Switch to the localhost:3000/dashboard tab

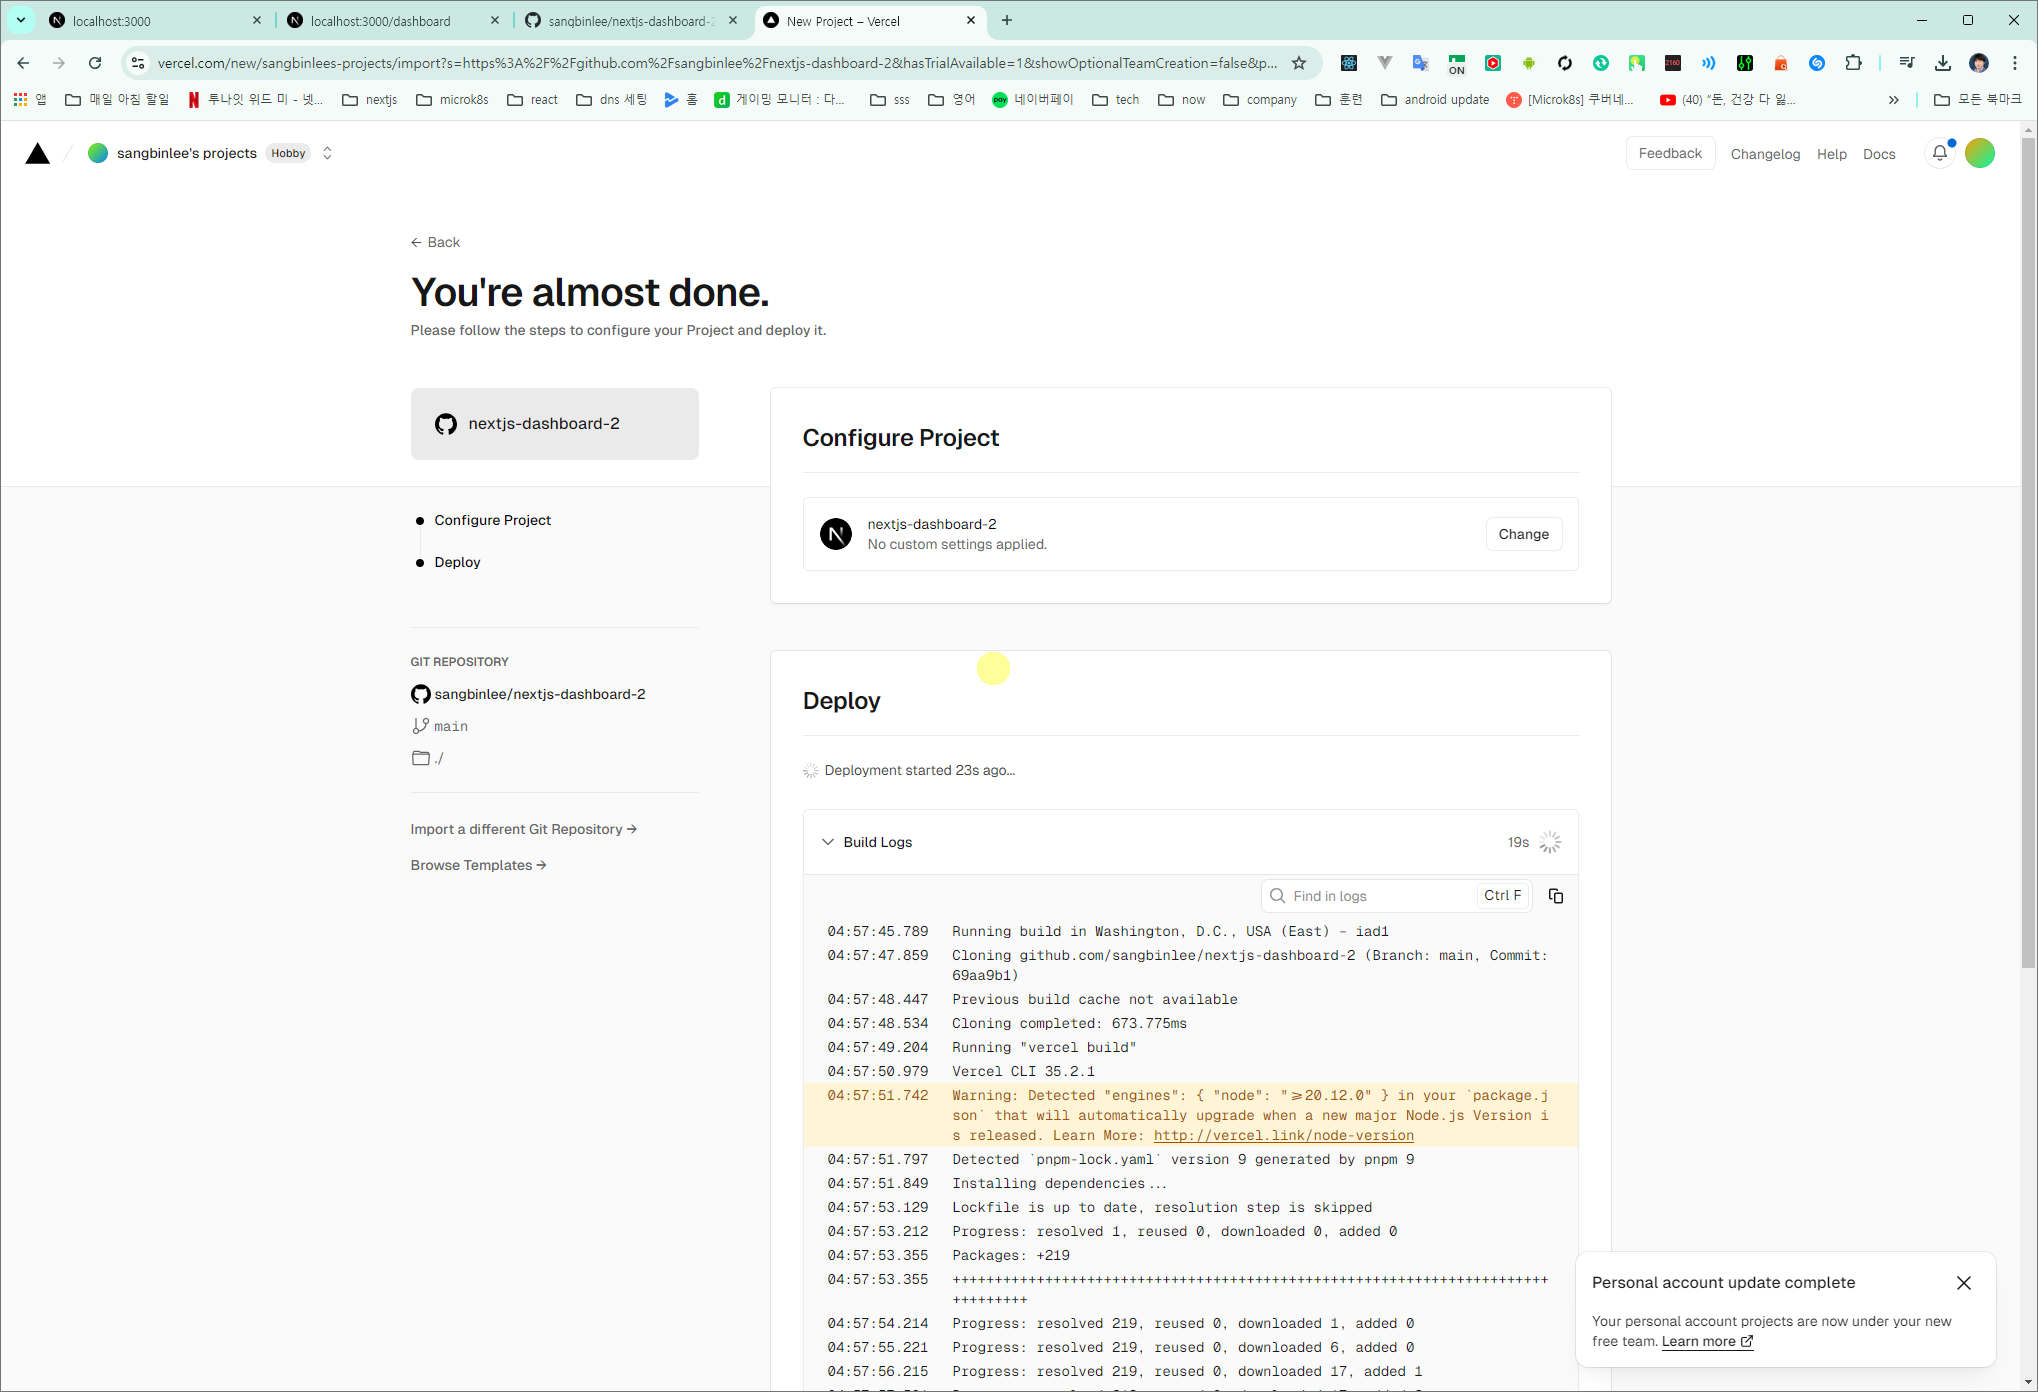381,21
